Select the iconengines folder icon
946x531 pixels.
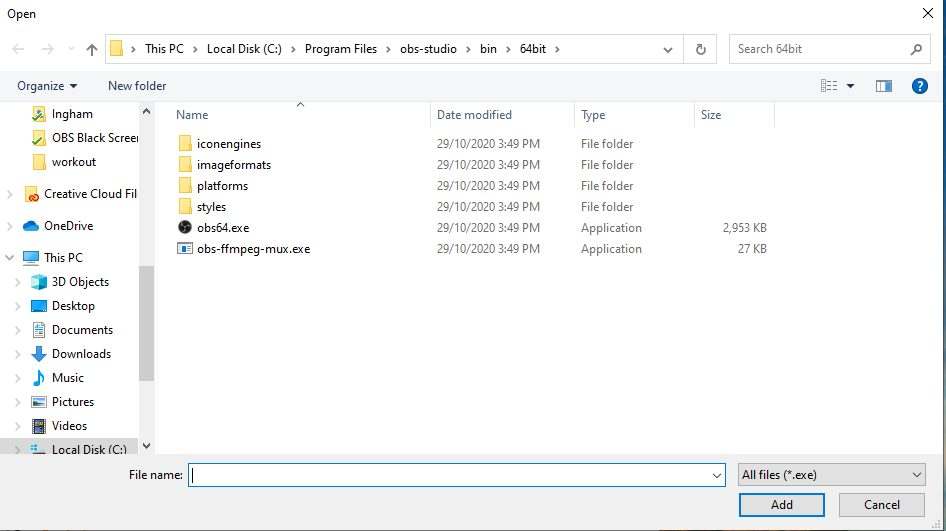pyautogui.click(x=185, y=144)
